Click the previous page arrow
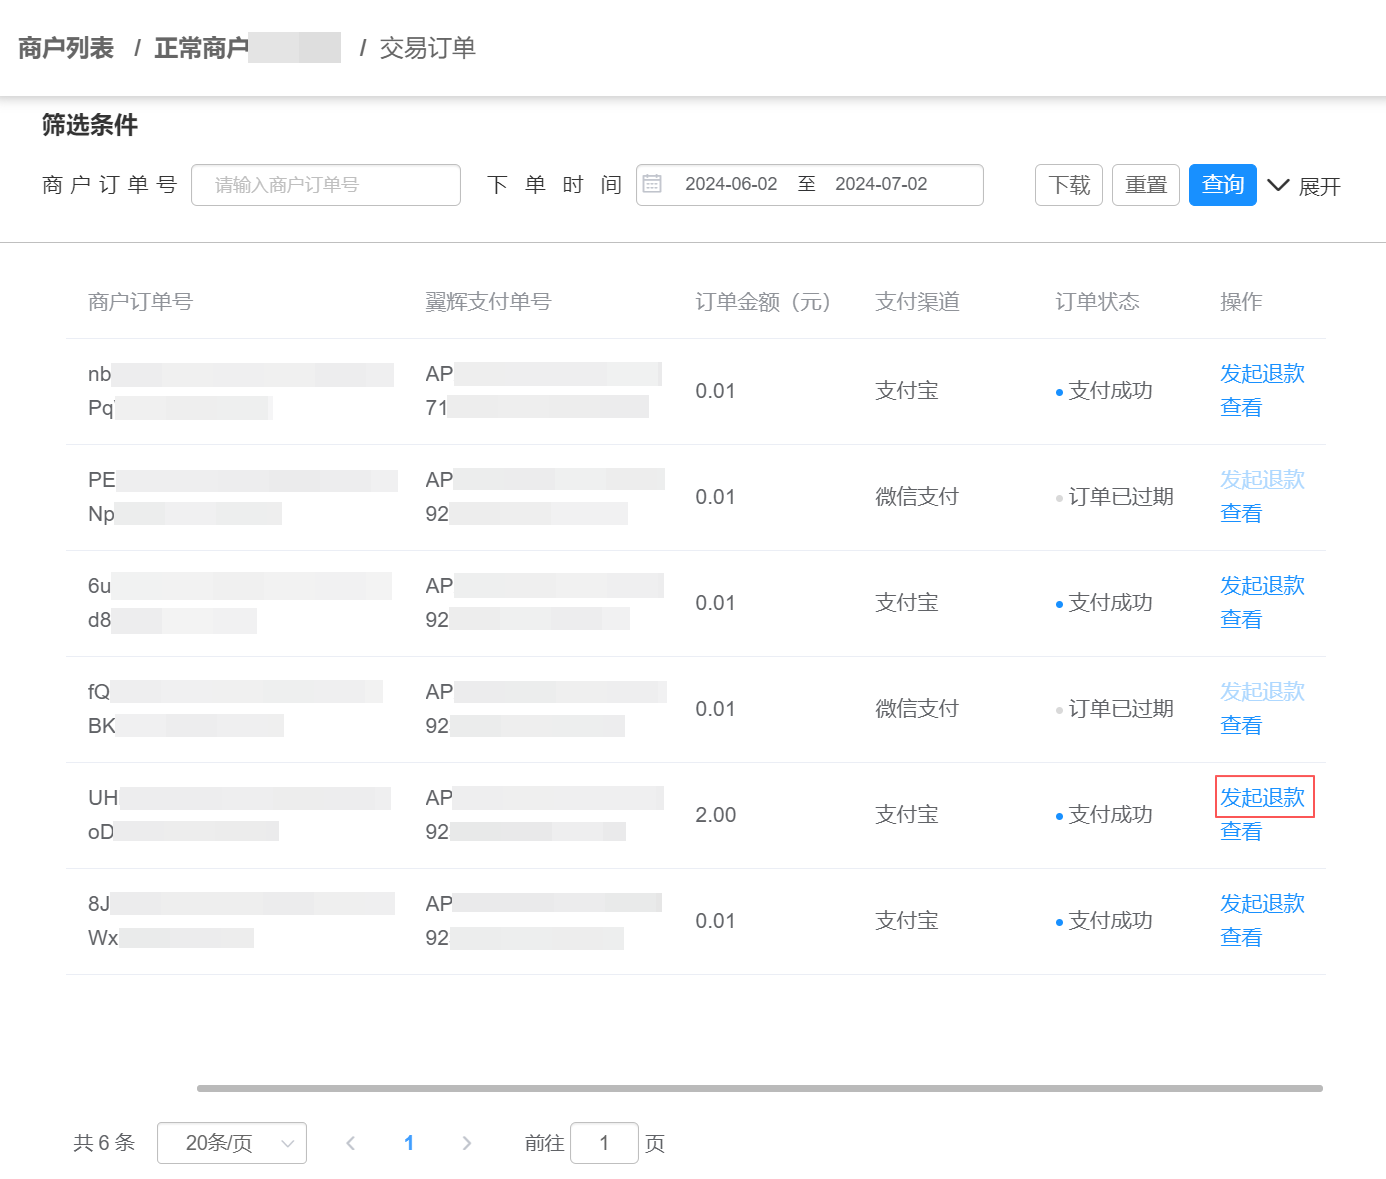 pyautogui.click(x=351, y=1143)
